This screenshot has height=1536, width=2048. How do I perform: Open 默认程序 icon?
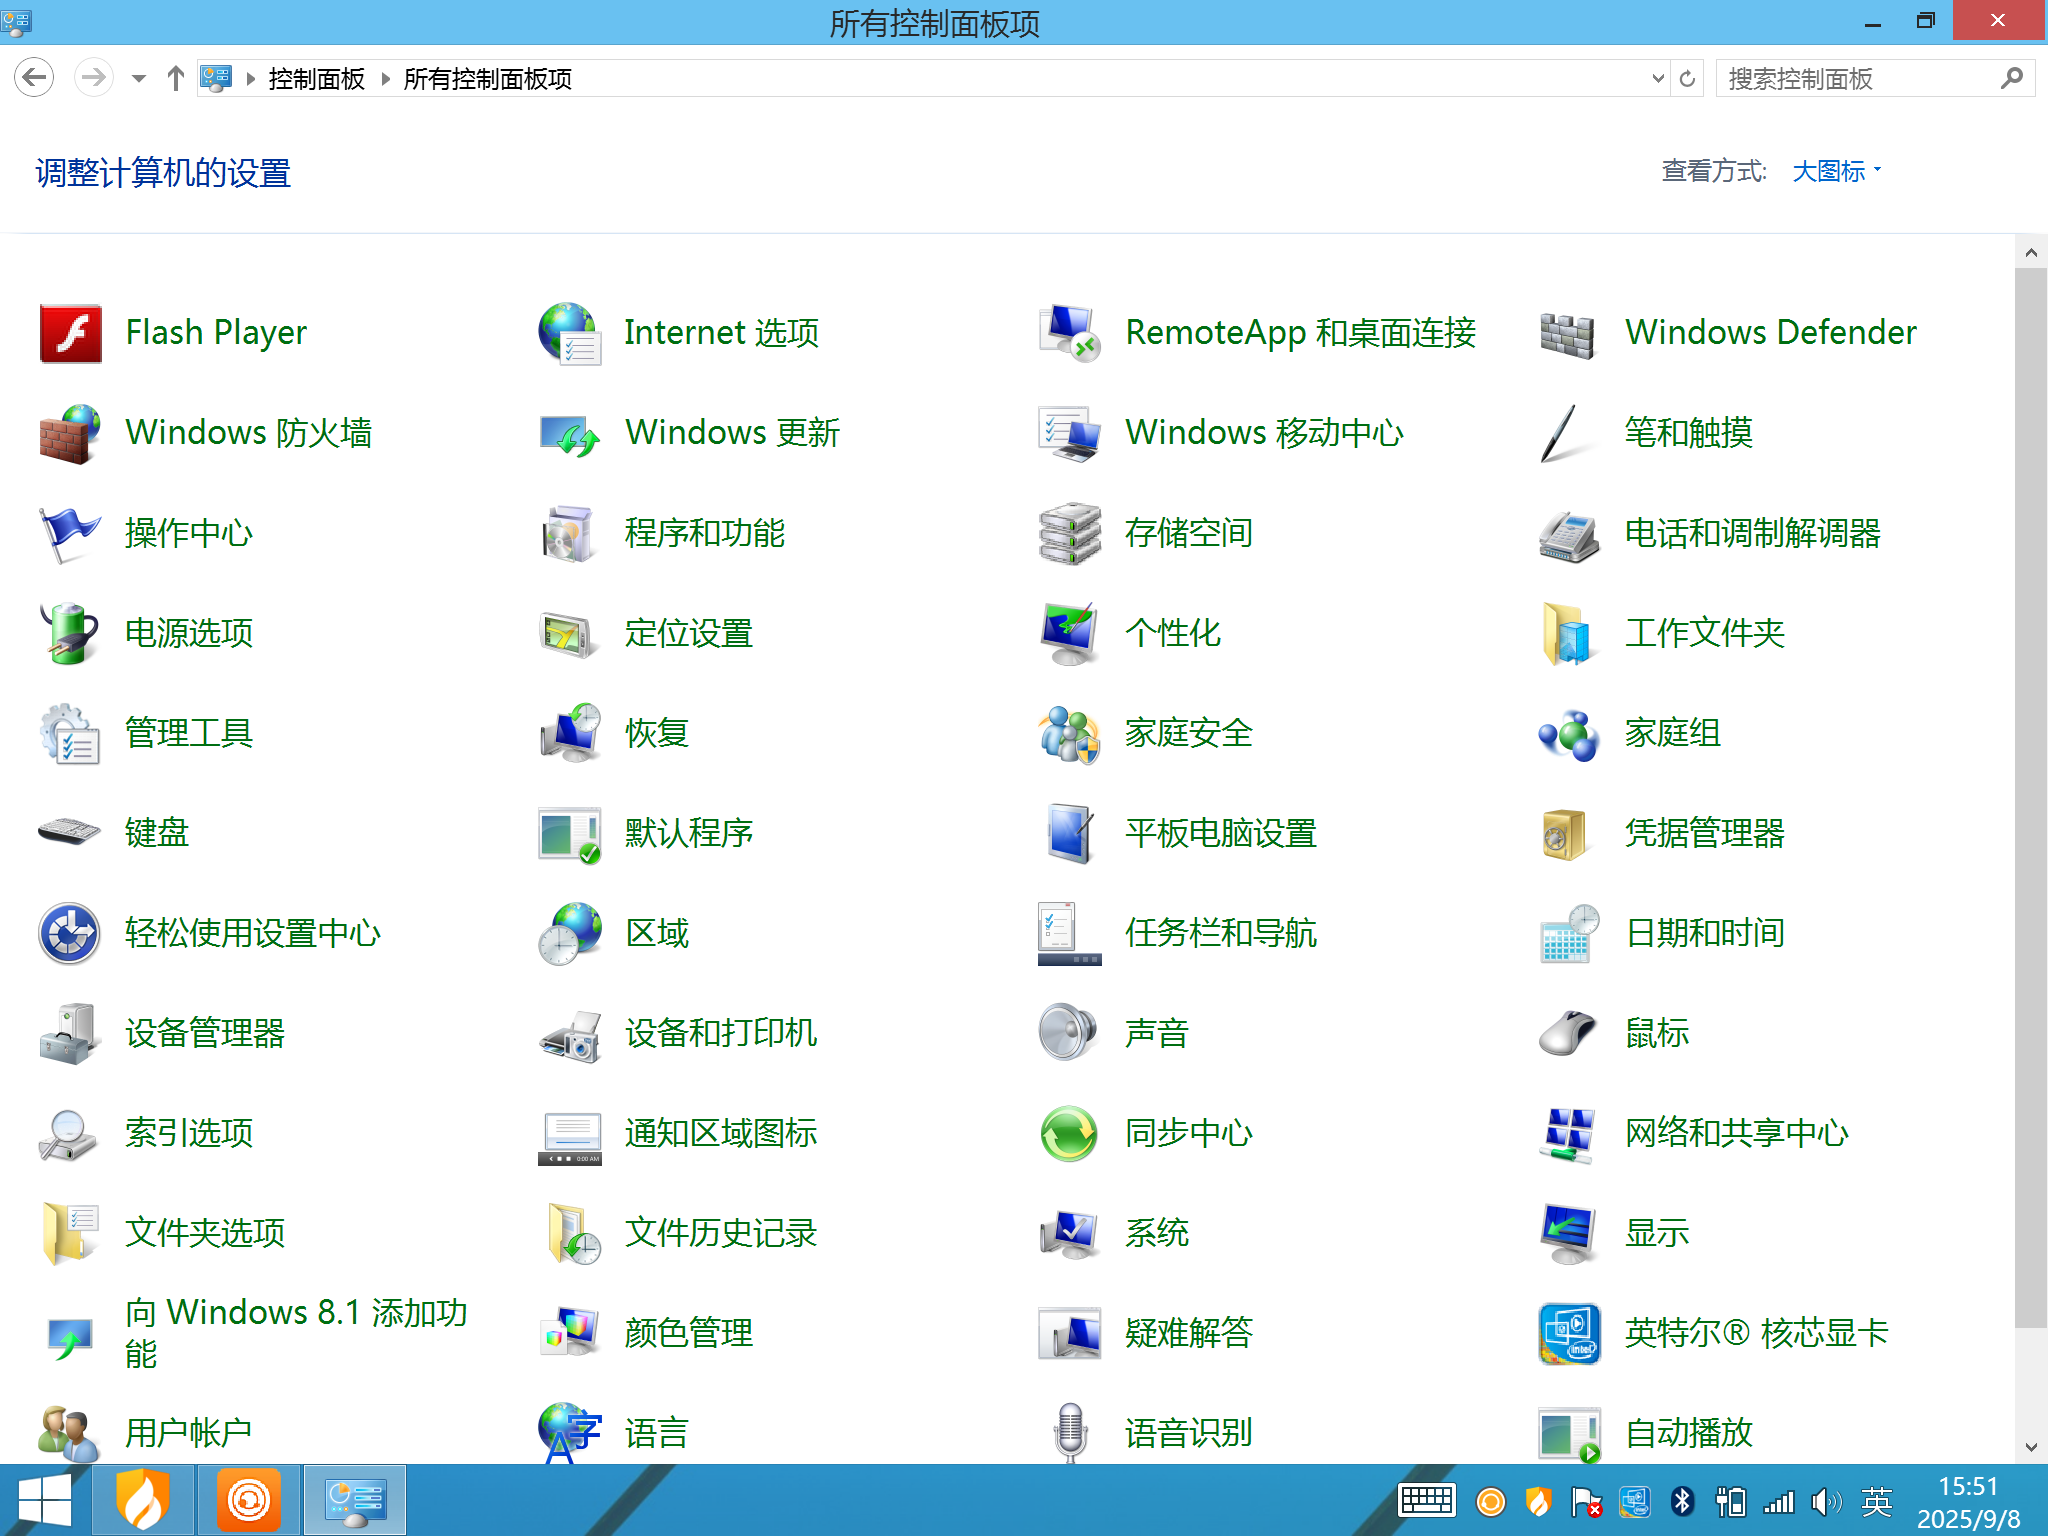click(x=570, y=835)
